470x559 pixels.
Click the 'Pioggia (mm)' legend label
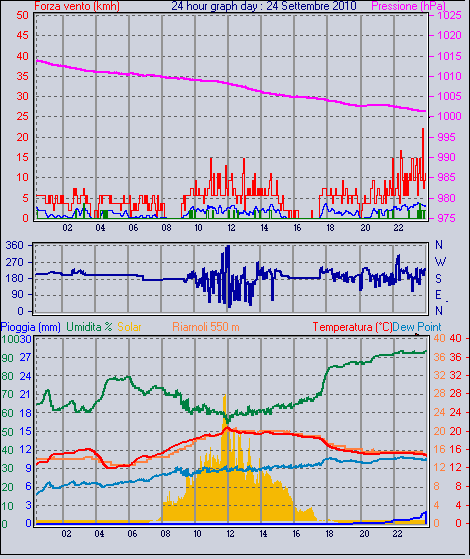point(30,327)
